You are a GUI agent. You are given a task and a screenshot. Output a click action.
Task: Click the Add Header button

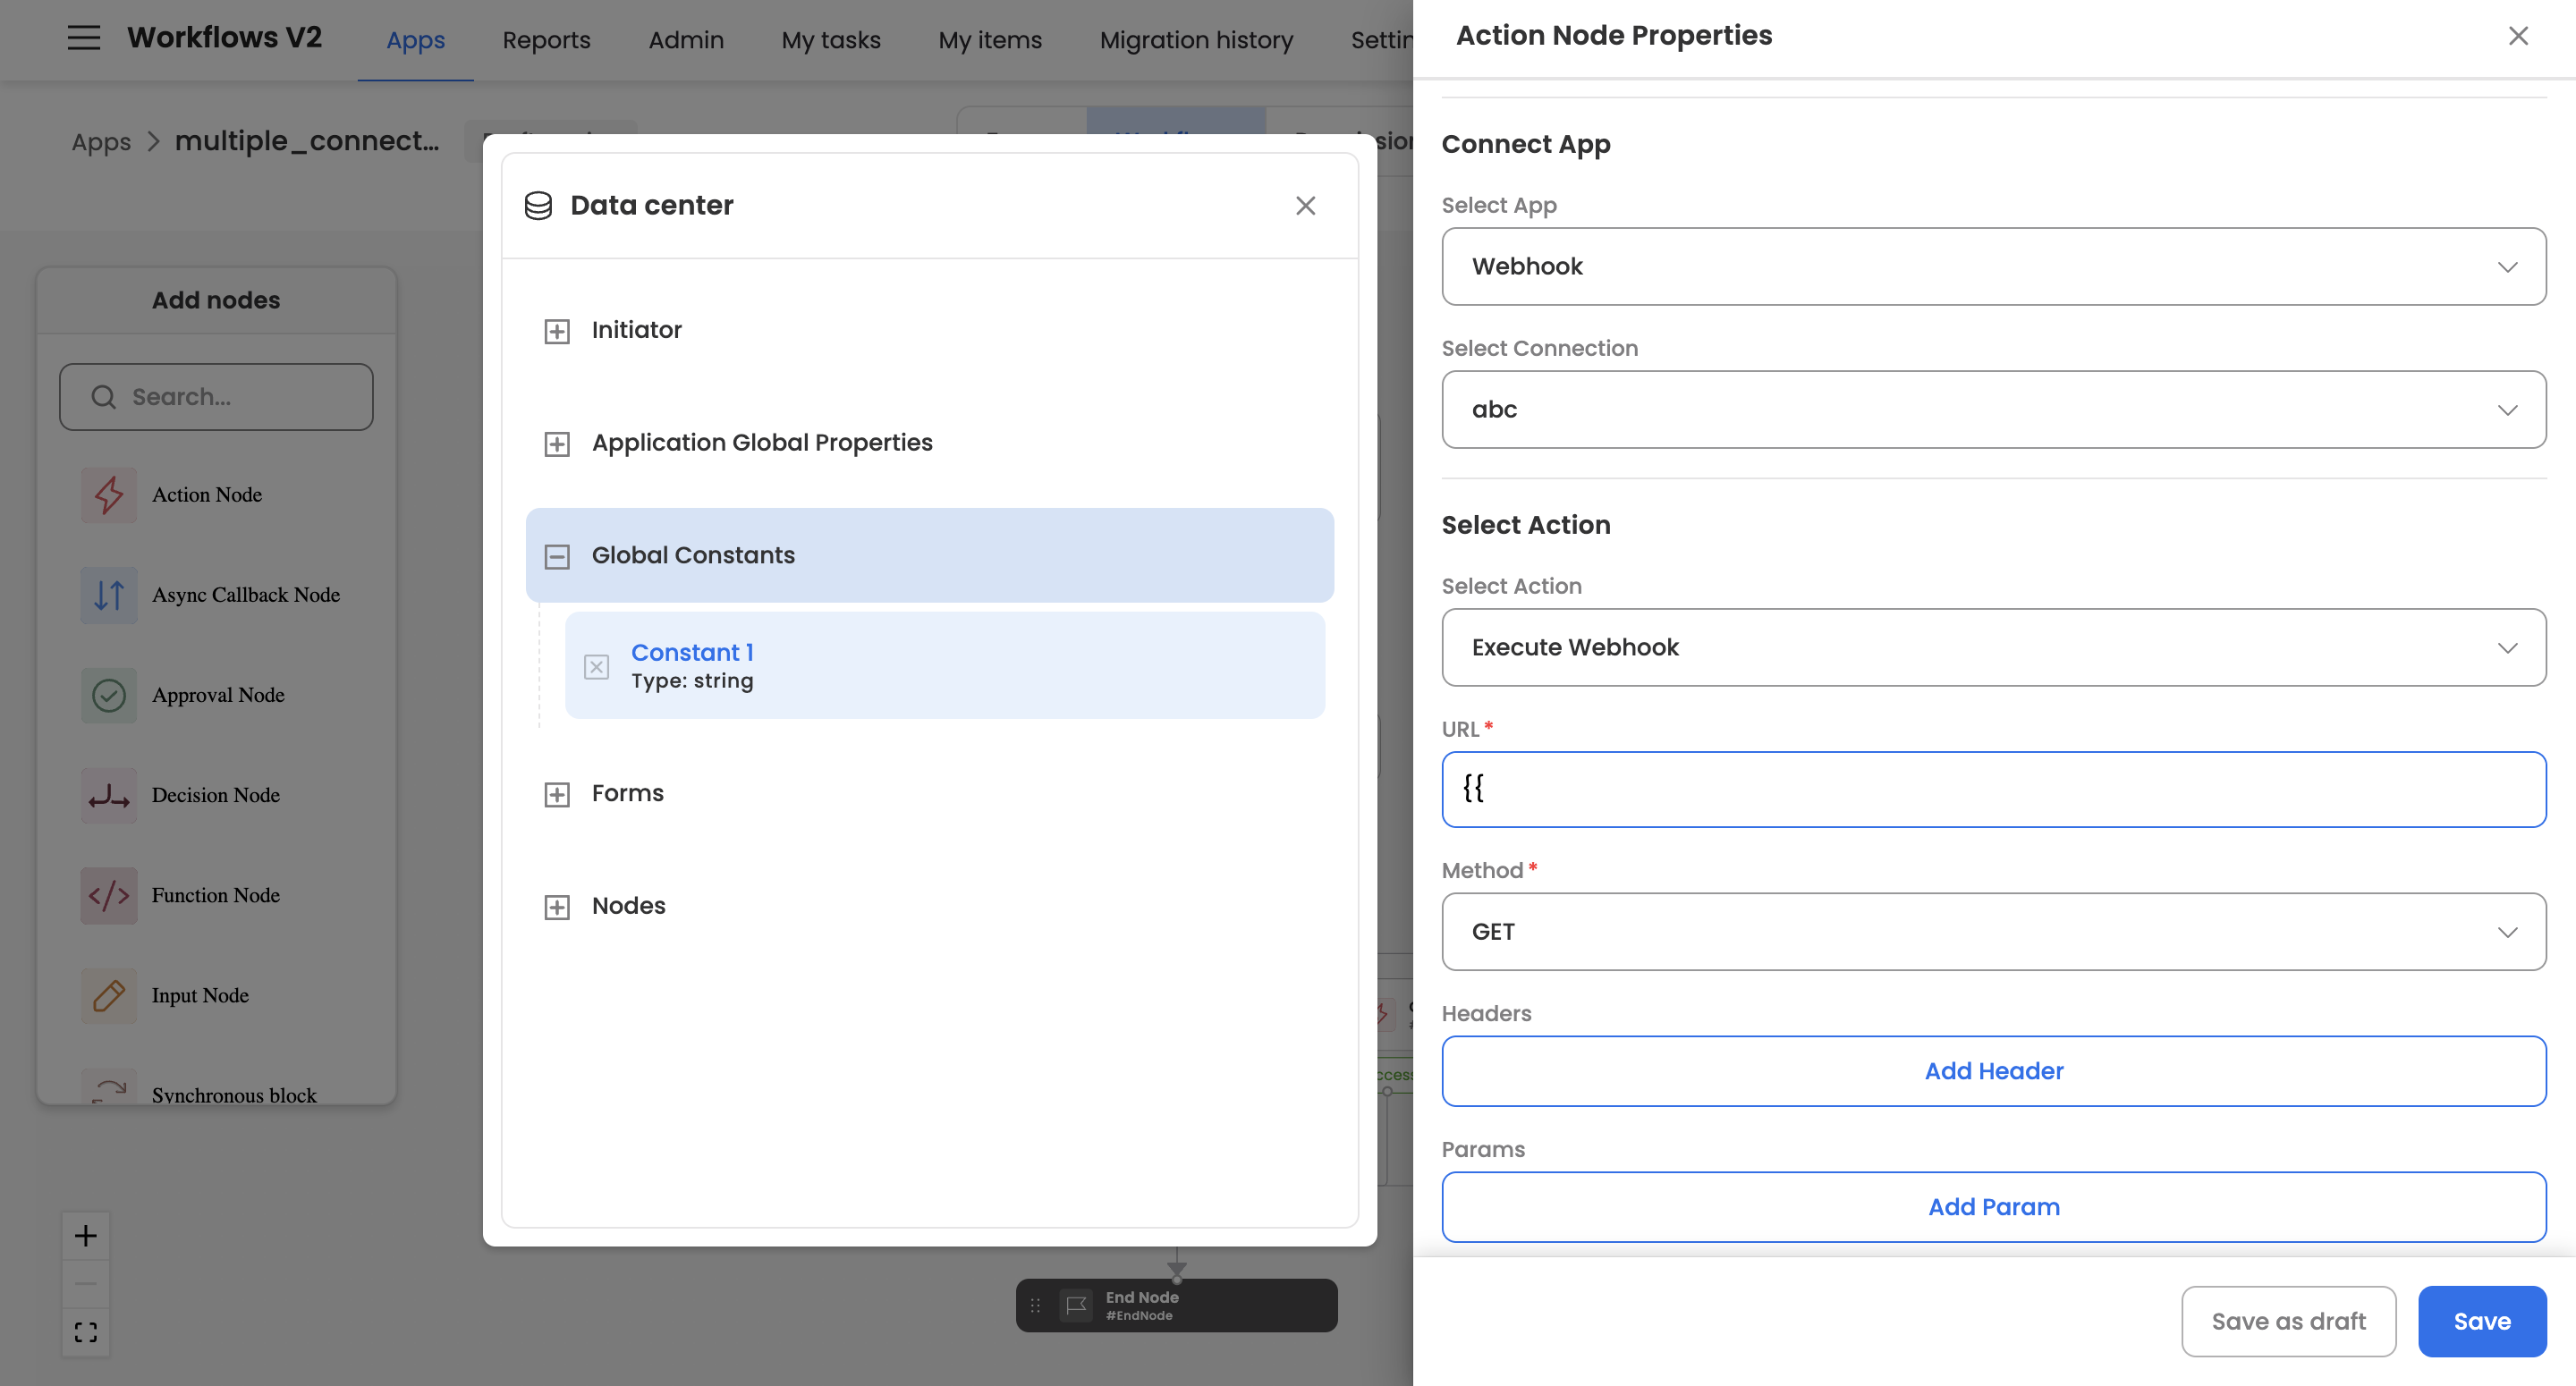click(1993, 1070)
